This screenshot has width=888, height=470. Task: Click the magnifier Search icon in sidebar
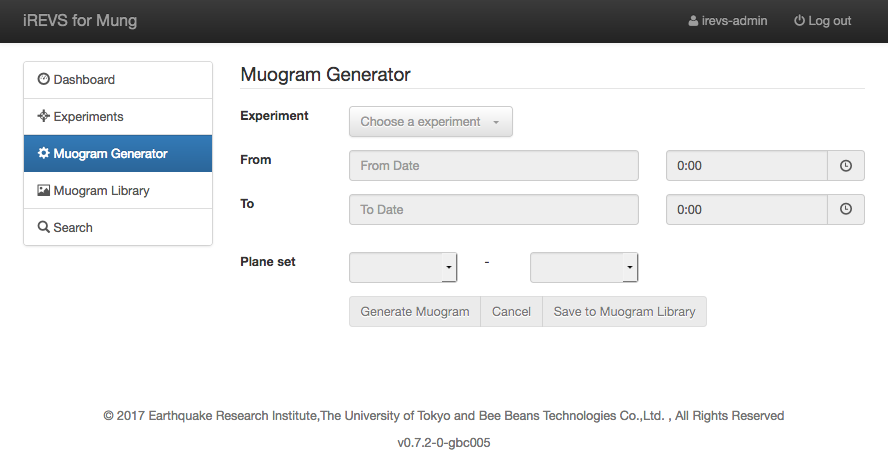[44, 228]
